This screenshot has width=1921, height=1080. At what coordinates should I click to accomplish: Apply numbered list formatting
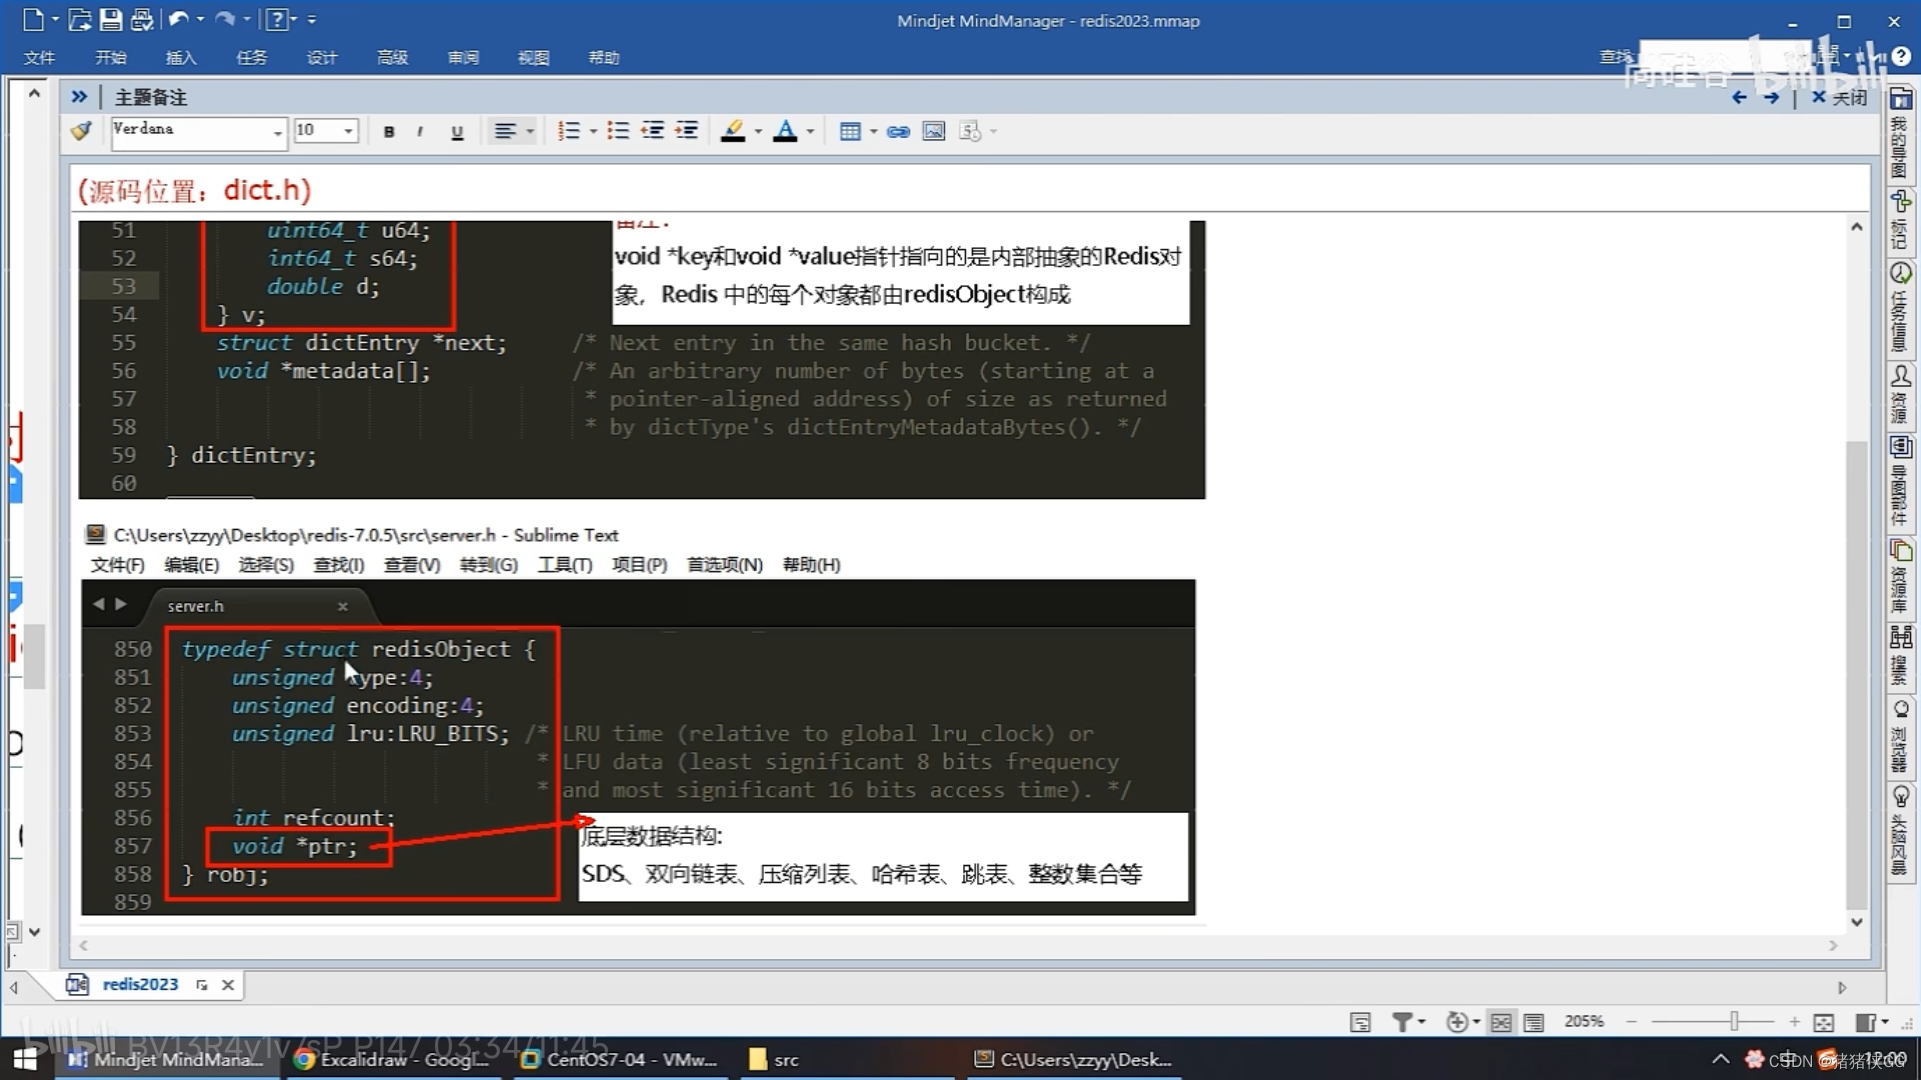pos(568,131)
